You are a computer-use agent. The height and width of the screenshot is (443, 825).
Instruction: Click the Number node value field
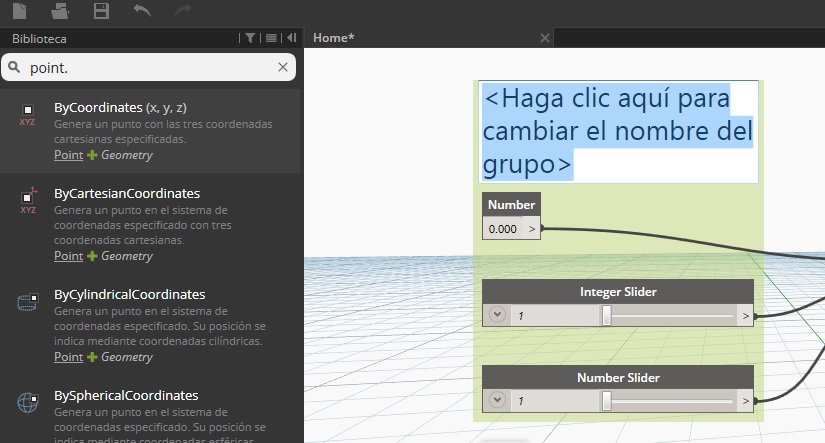(x=503, y=229)
